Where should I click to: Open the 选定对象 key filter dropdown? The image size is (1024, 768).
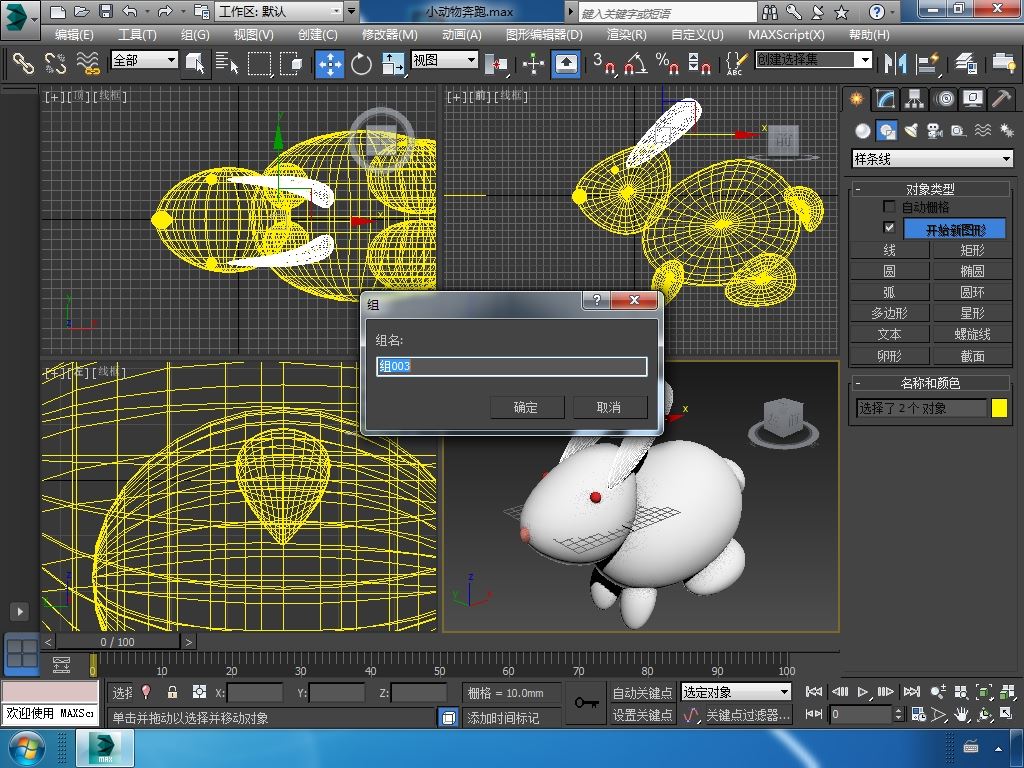point(736,692)
